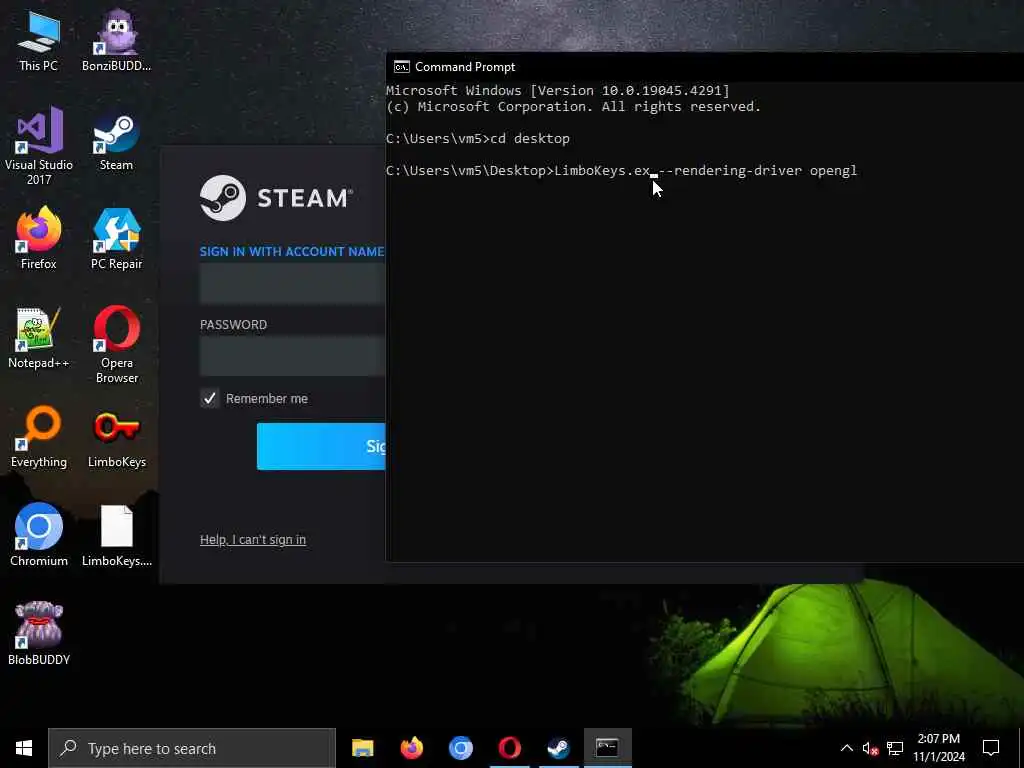Image resolution: width=1024 pixels, height=768 pixels.
Task: Switch to Steam via taskbar icon
Action: (558, 748)
